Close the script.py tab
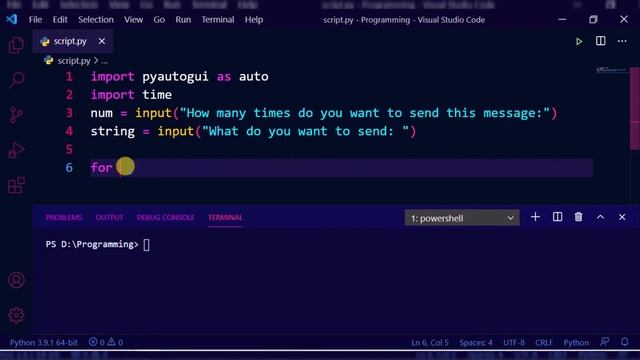The height and width of the screenshot is (360, 640). [102, 41]
